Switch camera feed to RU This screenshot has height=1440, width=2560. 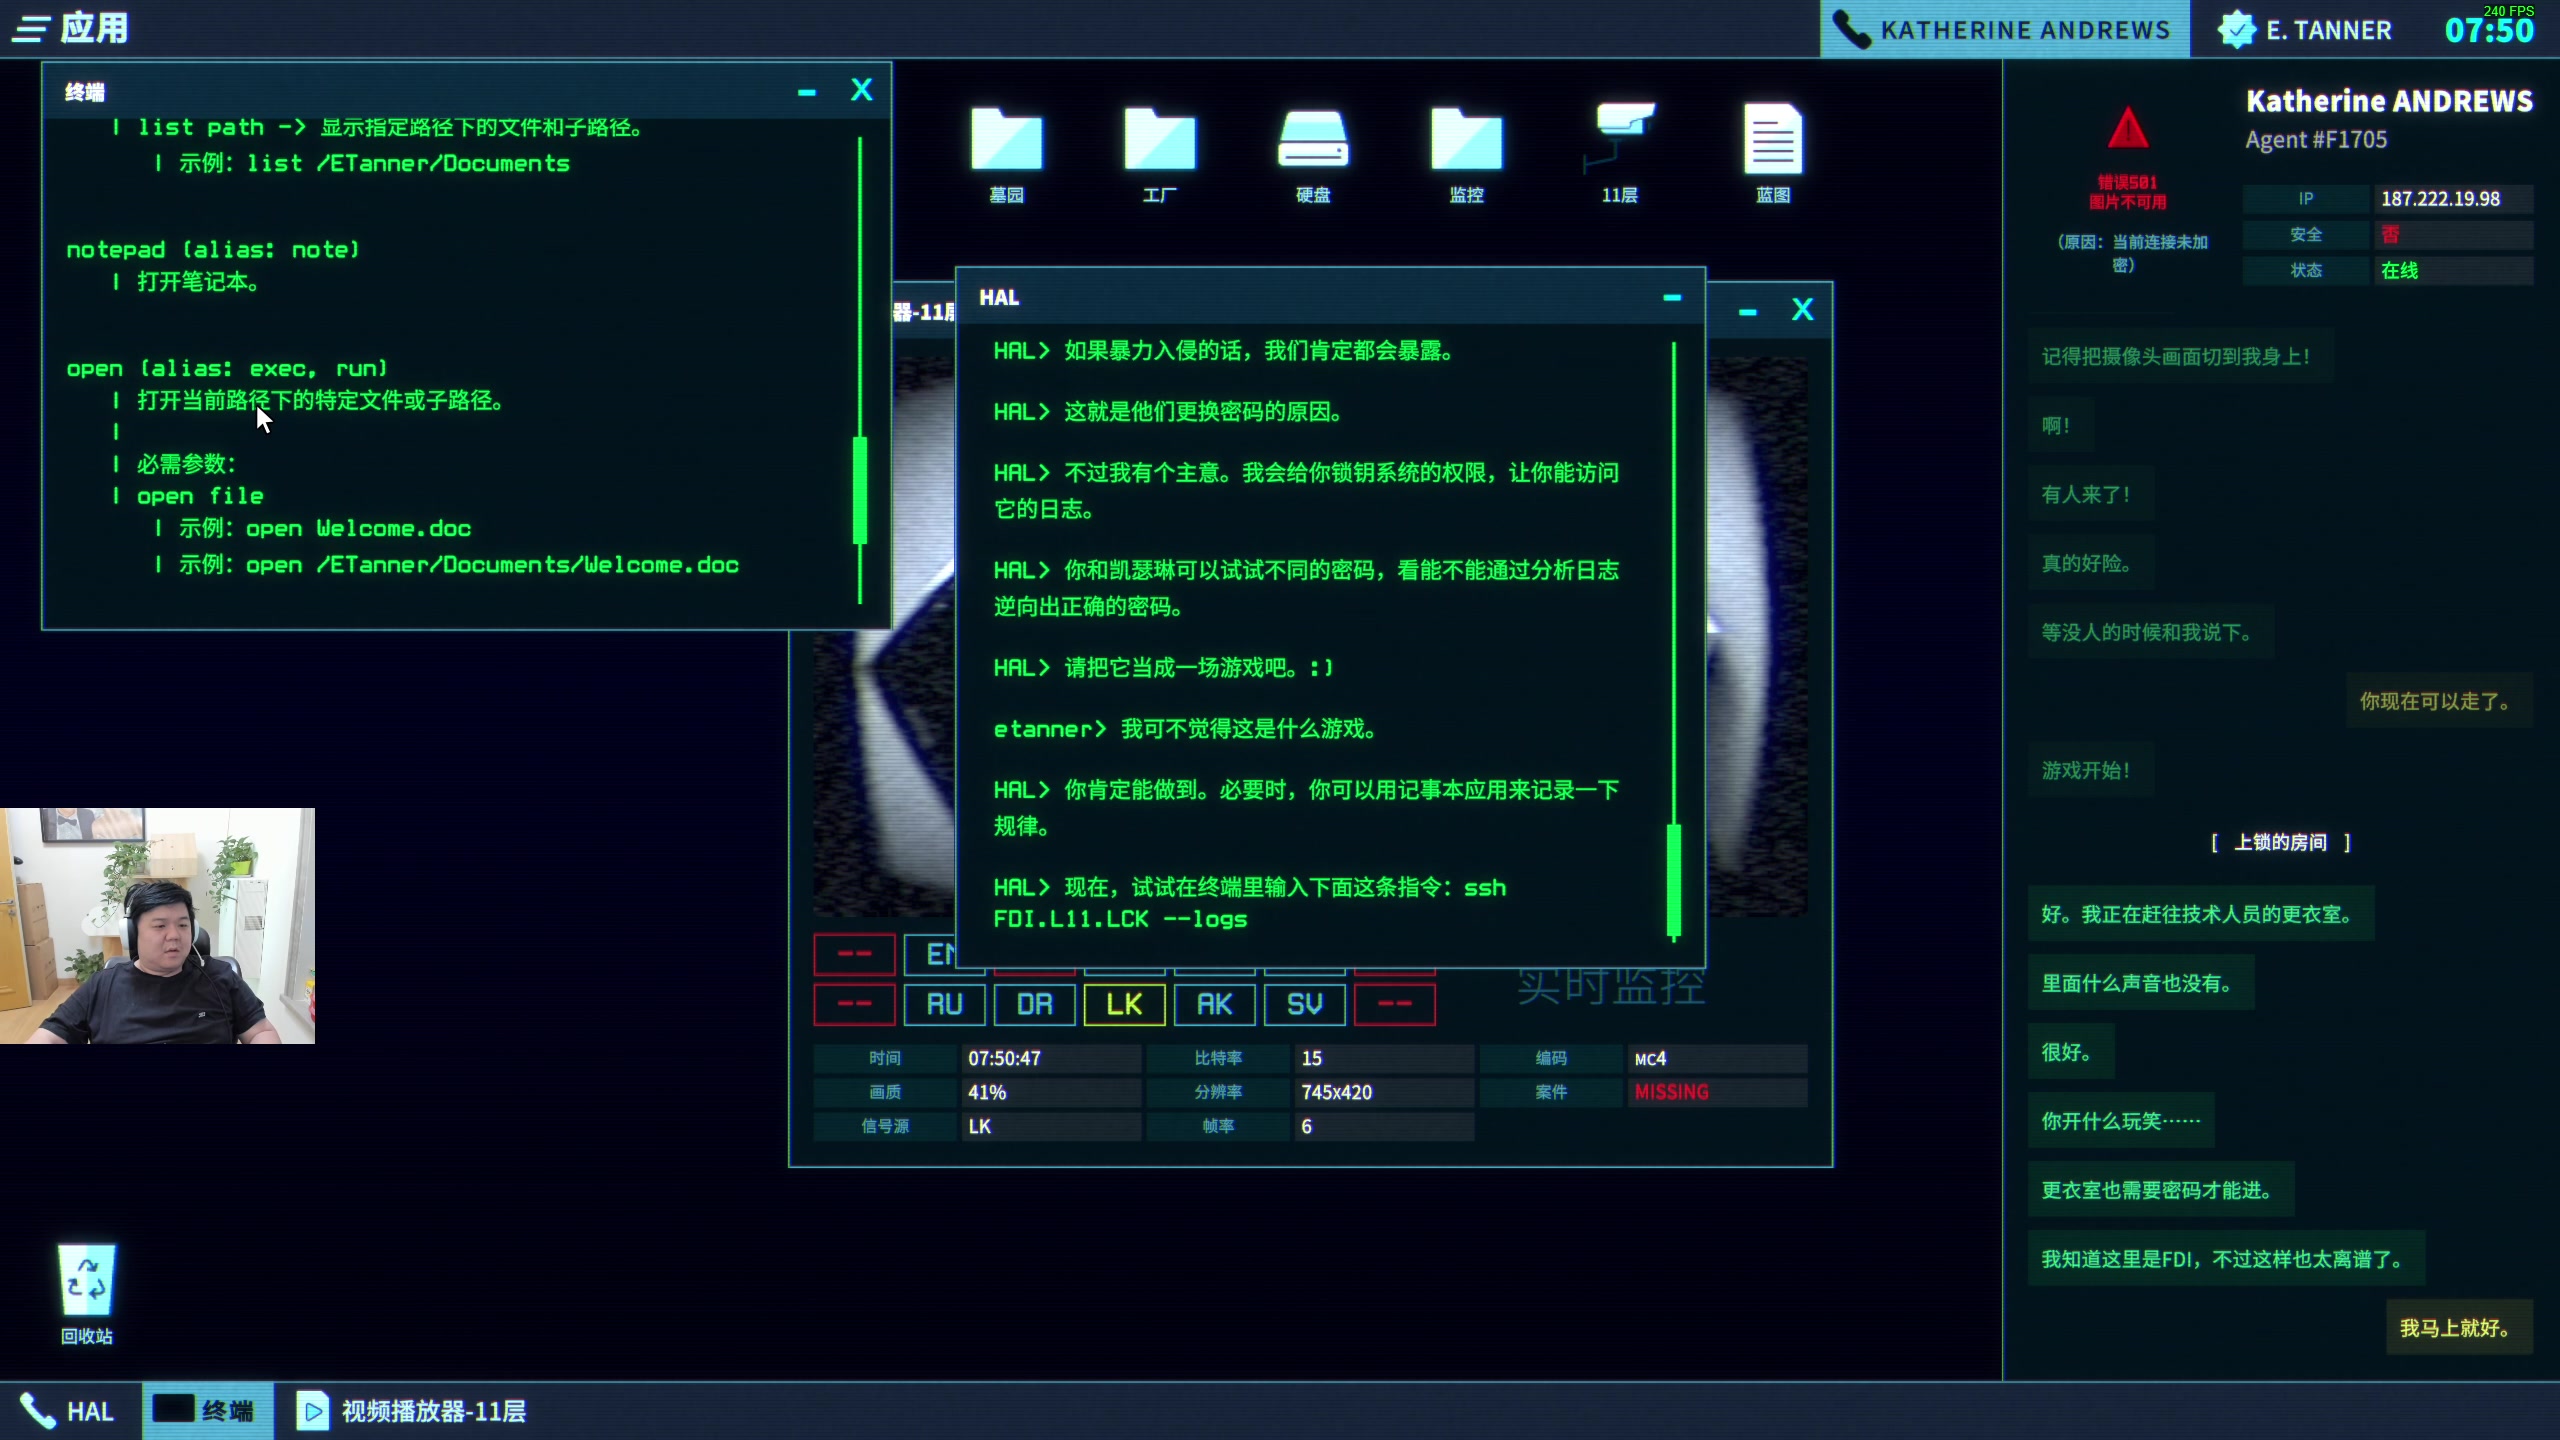[x=944, y=1004]
